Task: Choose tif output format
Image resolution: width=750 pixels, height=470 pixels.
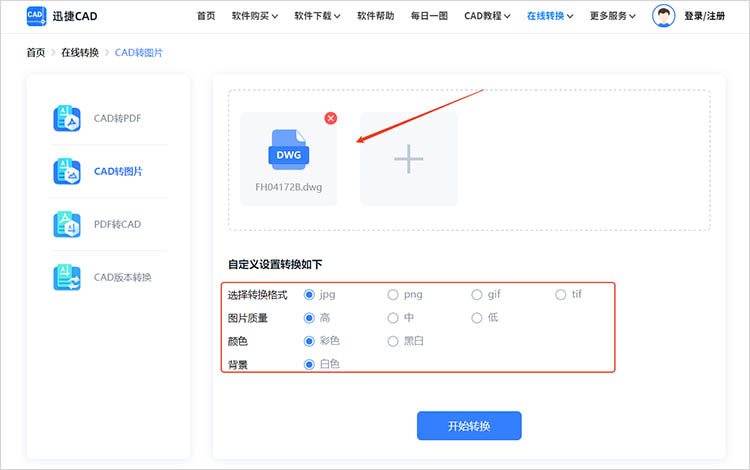Action: tap(561, 295)
